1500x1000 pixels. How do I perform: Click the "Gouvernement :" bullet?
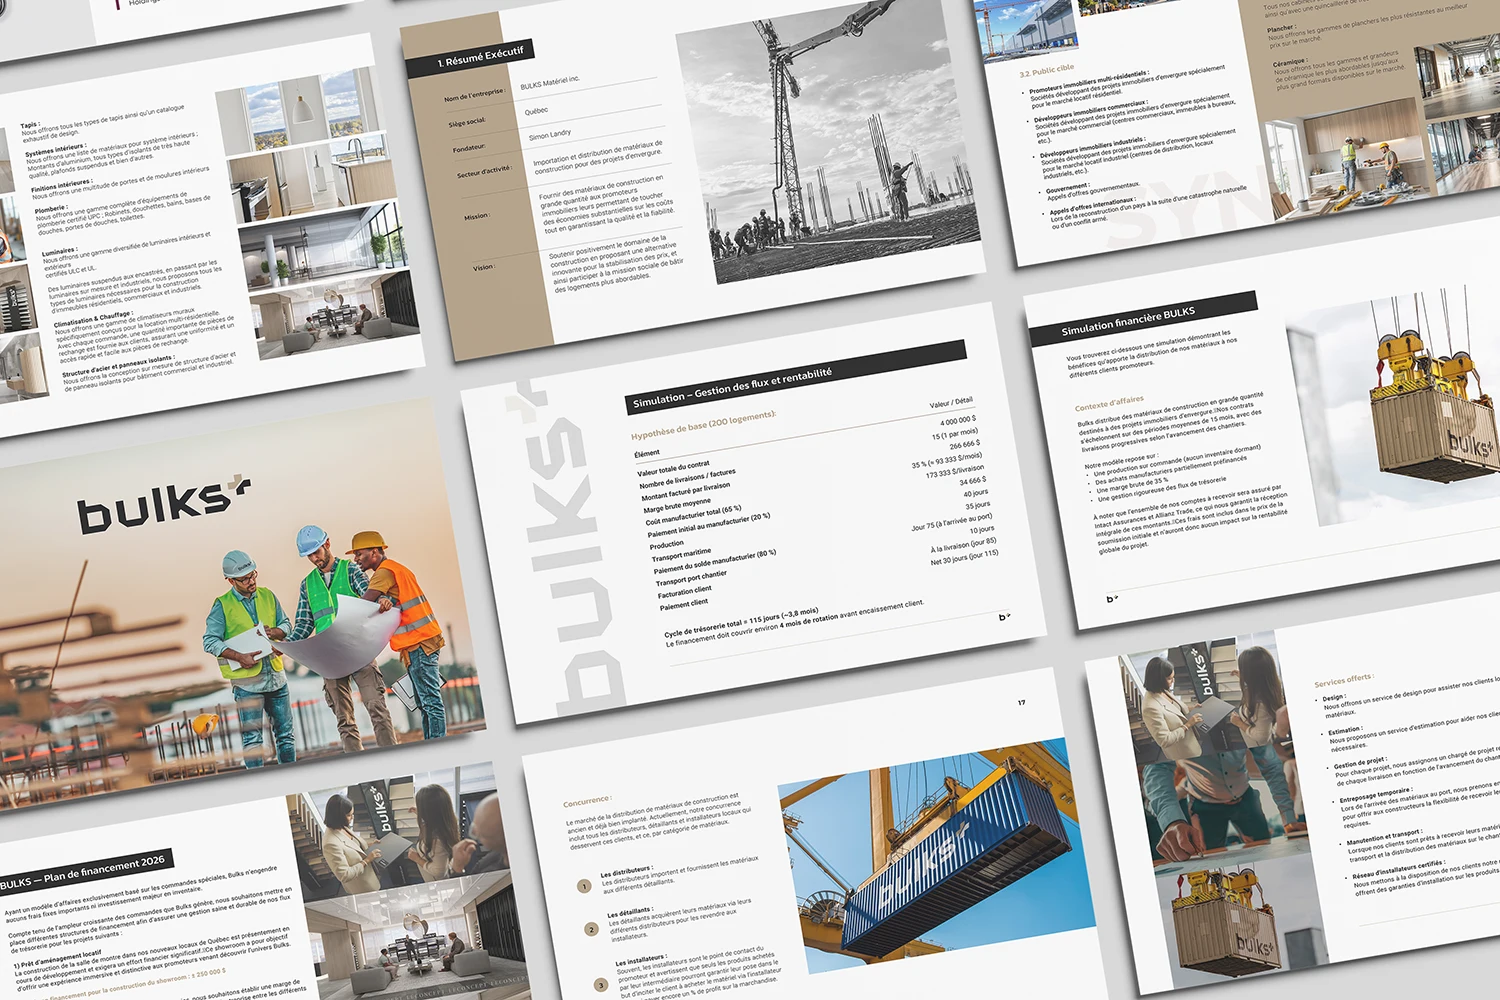click(1067, 188)
